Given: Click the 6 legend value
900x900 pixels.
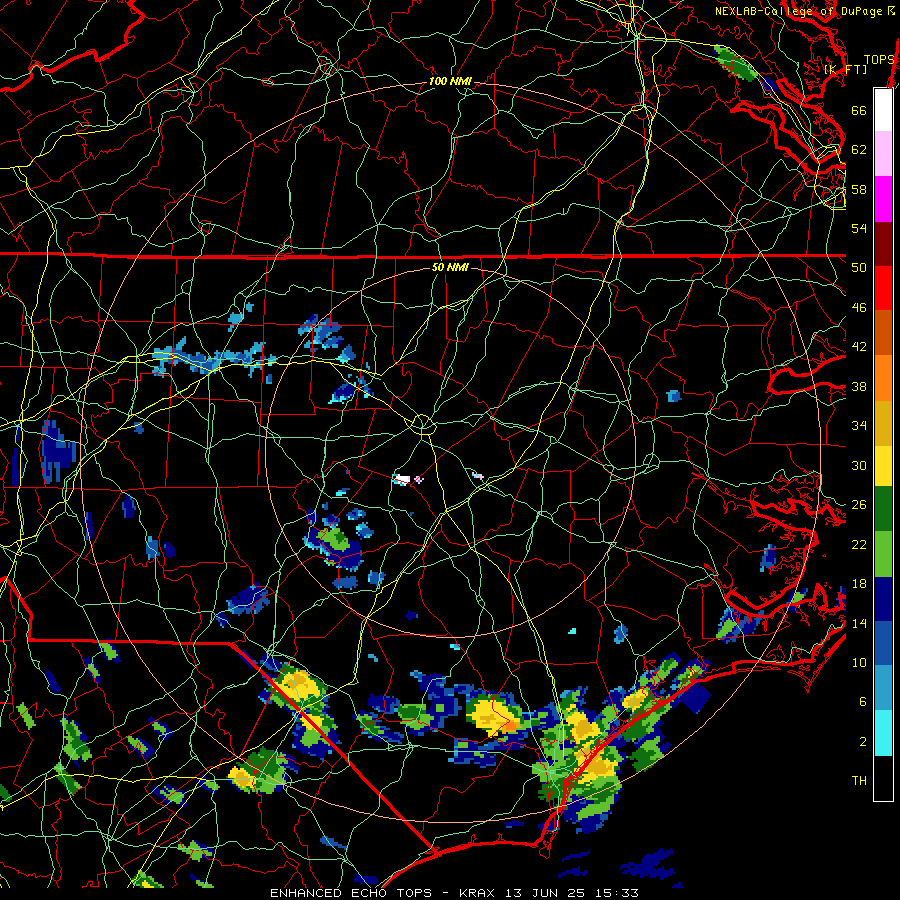Looking at the screenshot, I should pyautogui.click(x=863, y=702).
